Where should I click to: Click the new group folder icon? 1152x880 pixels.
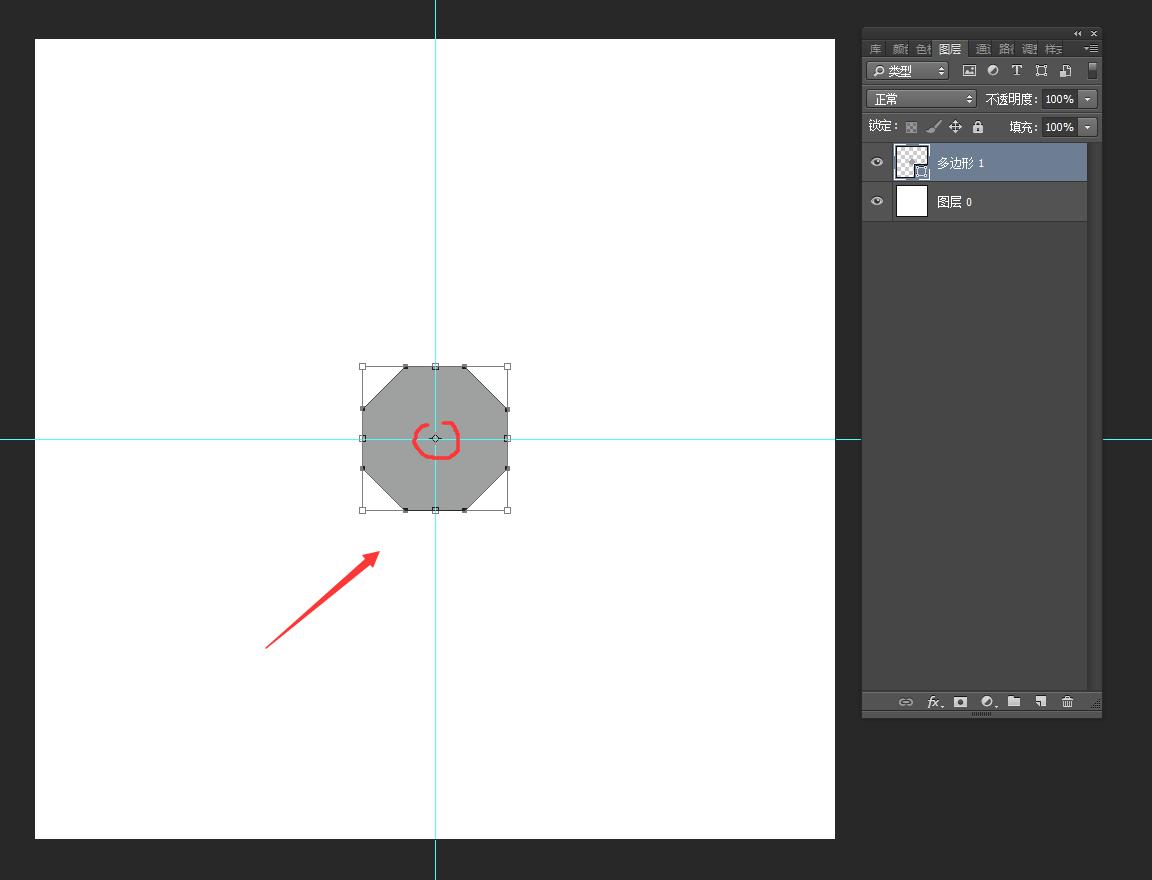[1013, 702]
